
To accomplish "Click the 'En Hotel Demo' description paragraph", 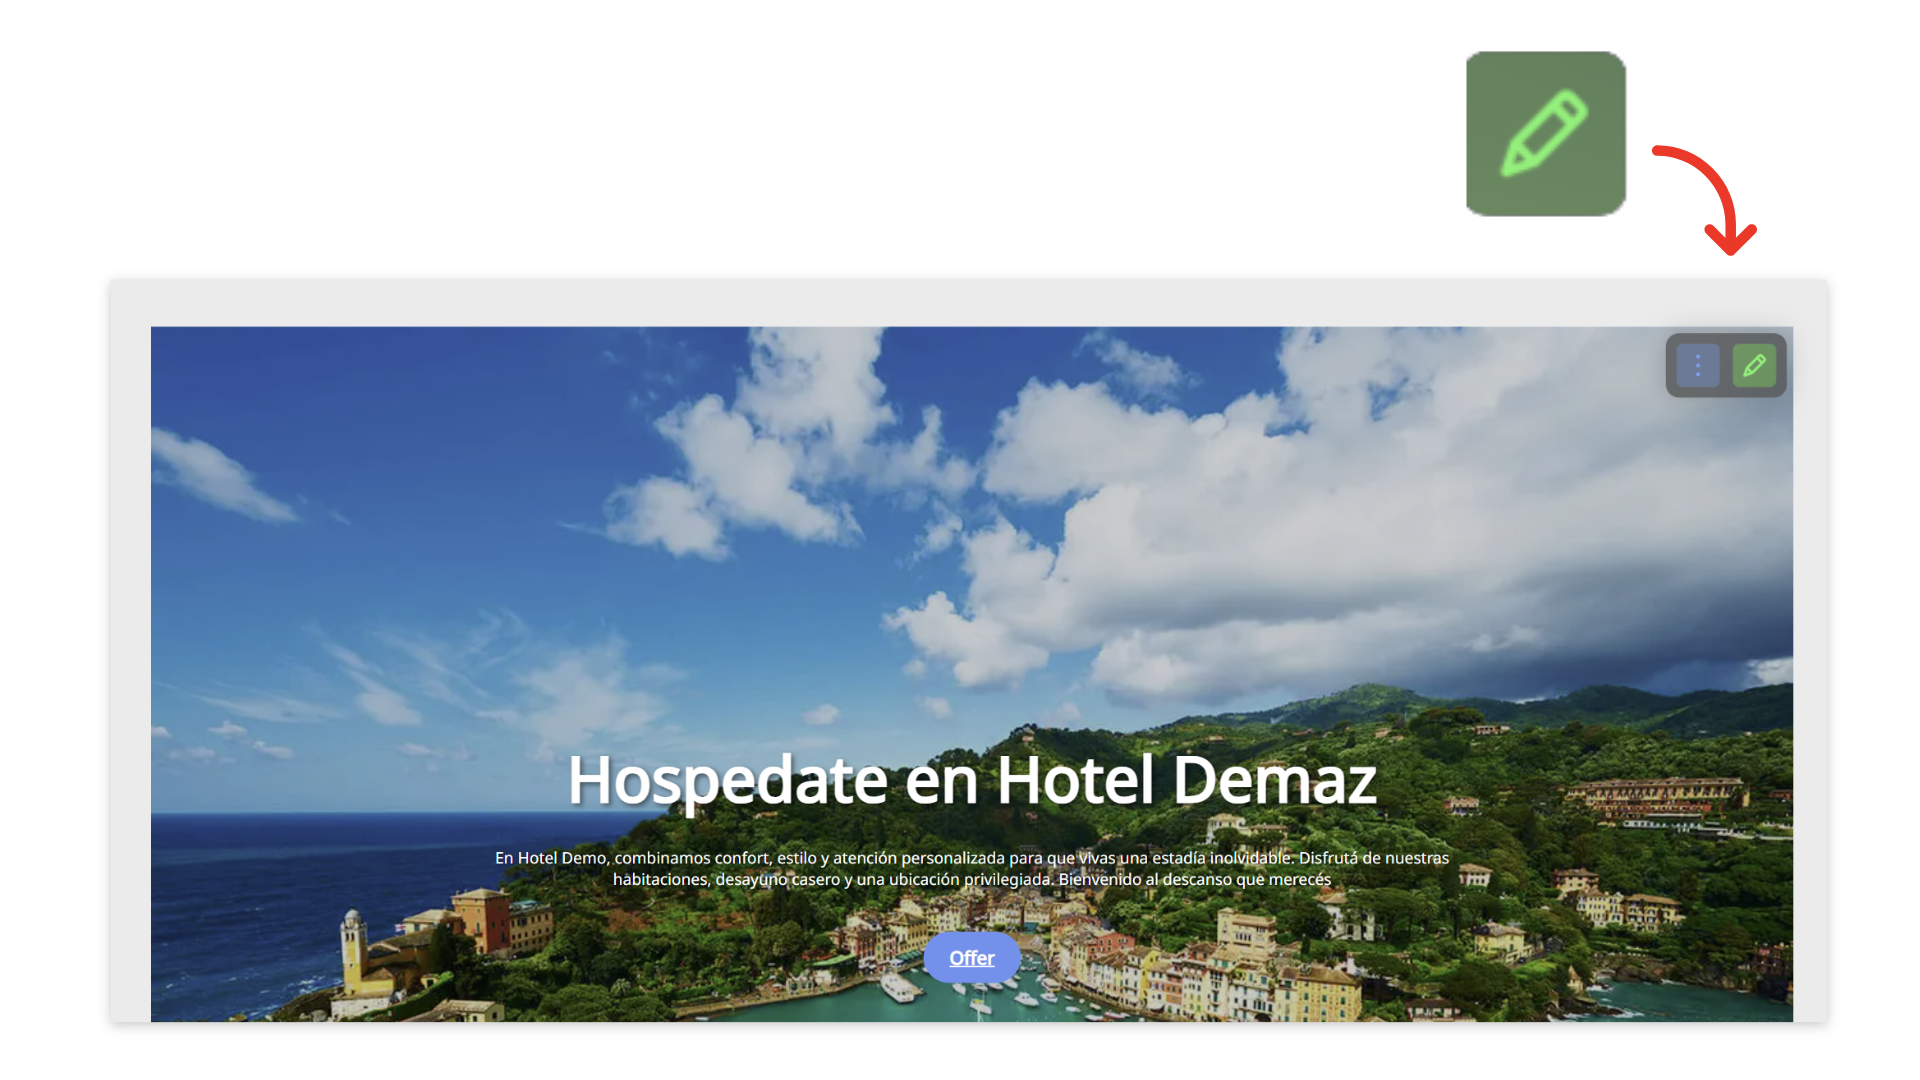I will point(972,869).
